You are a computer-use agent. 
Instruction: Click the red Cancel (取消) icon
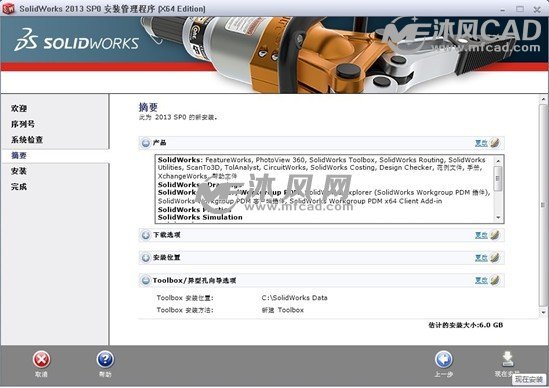click(42, 360)
